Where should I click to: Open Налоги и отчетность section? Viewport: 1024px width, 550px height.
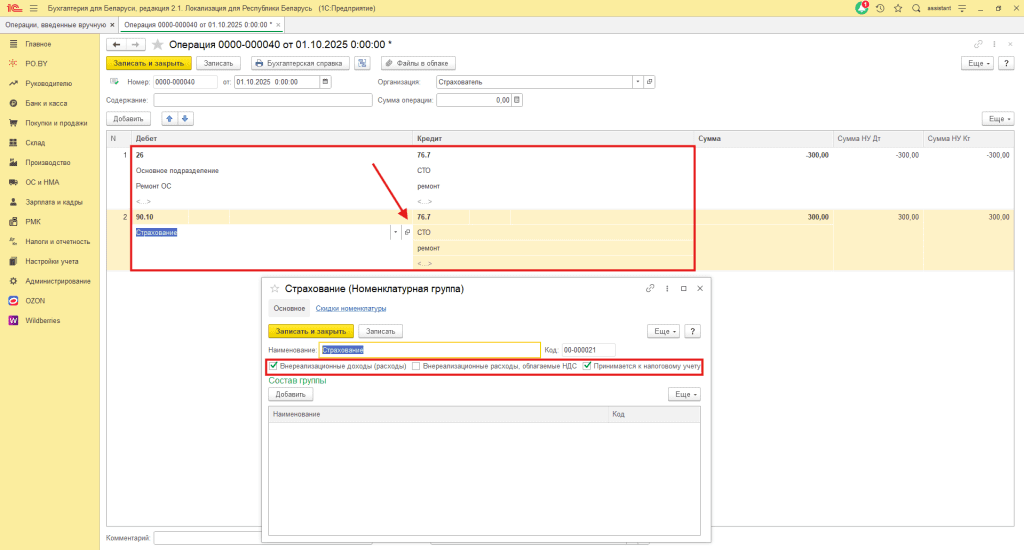pos(57,242)
